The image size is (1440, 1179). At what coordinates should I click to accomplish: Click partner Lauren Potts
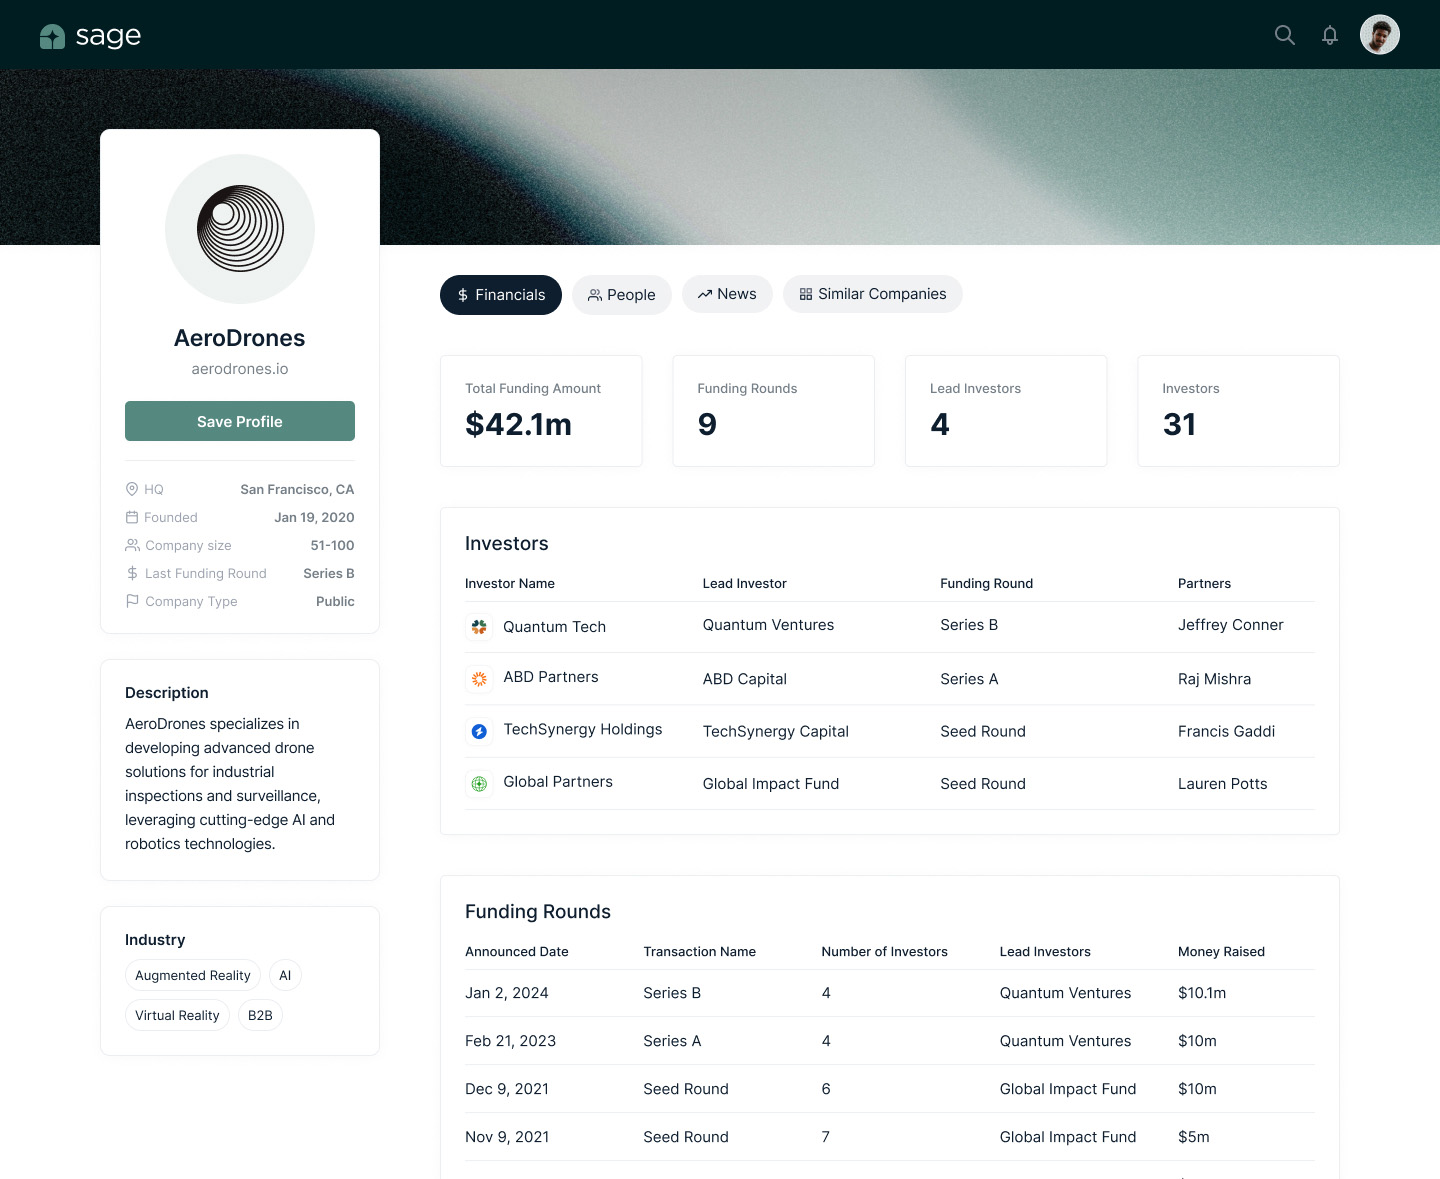[x=1223, y=784]
